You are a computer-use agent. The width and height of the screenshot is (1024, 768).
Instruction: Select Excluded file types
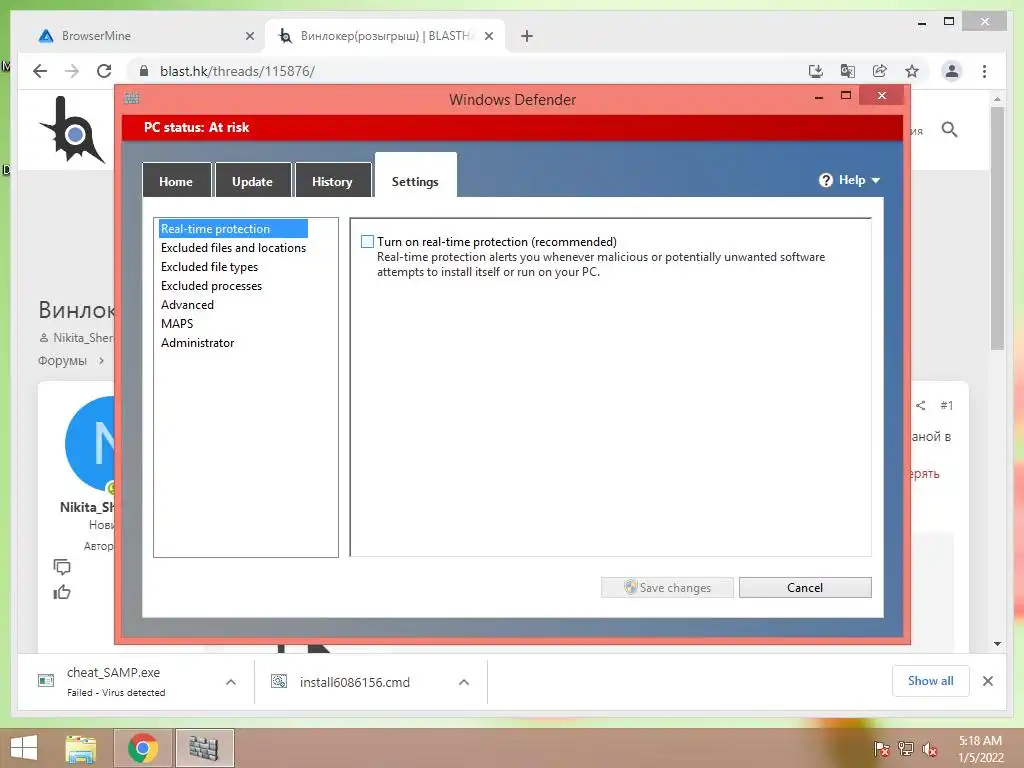(x=209, y=266)
